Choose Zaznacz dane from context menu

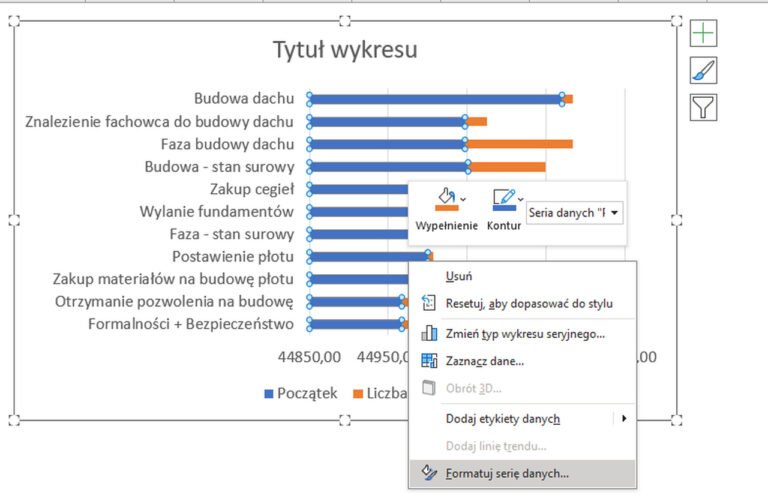pyautogui.click(x=523, y=361)
